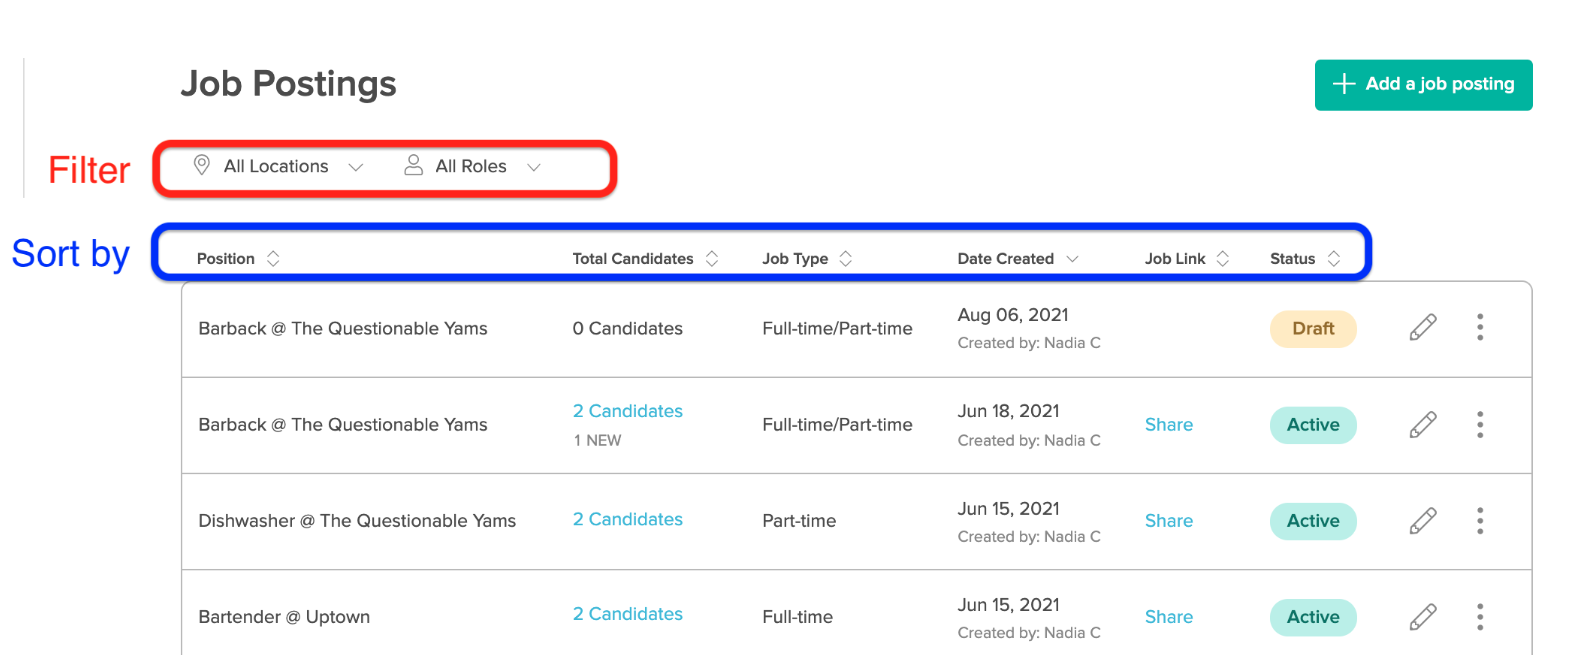Open kebab menu for Bartender @ Uptown row
The image size is (1581, 655).
coord(1480,617)
